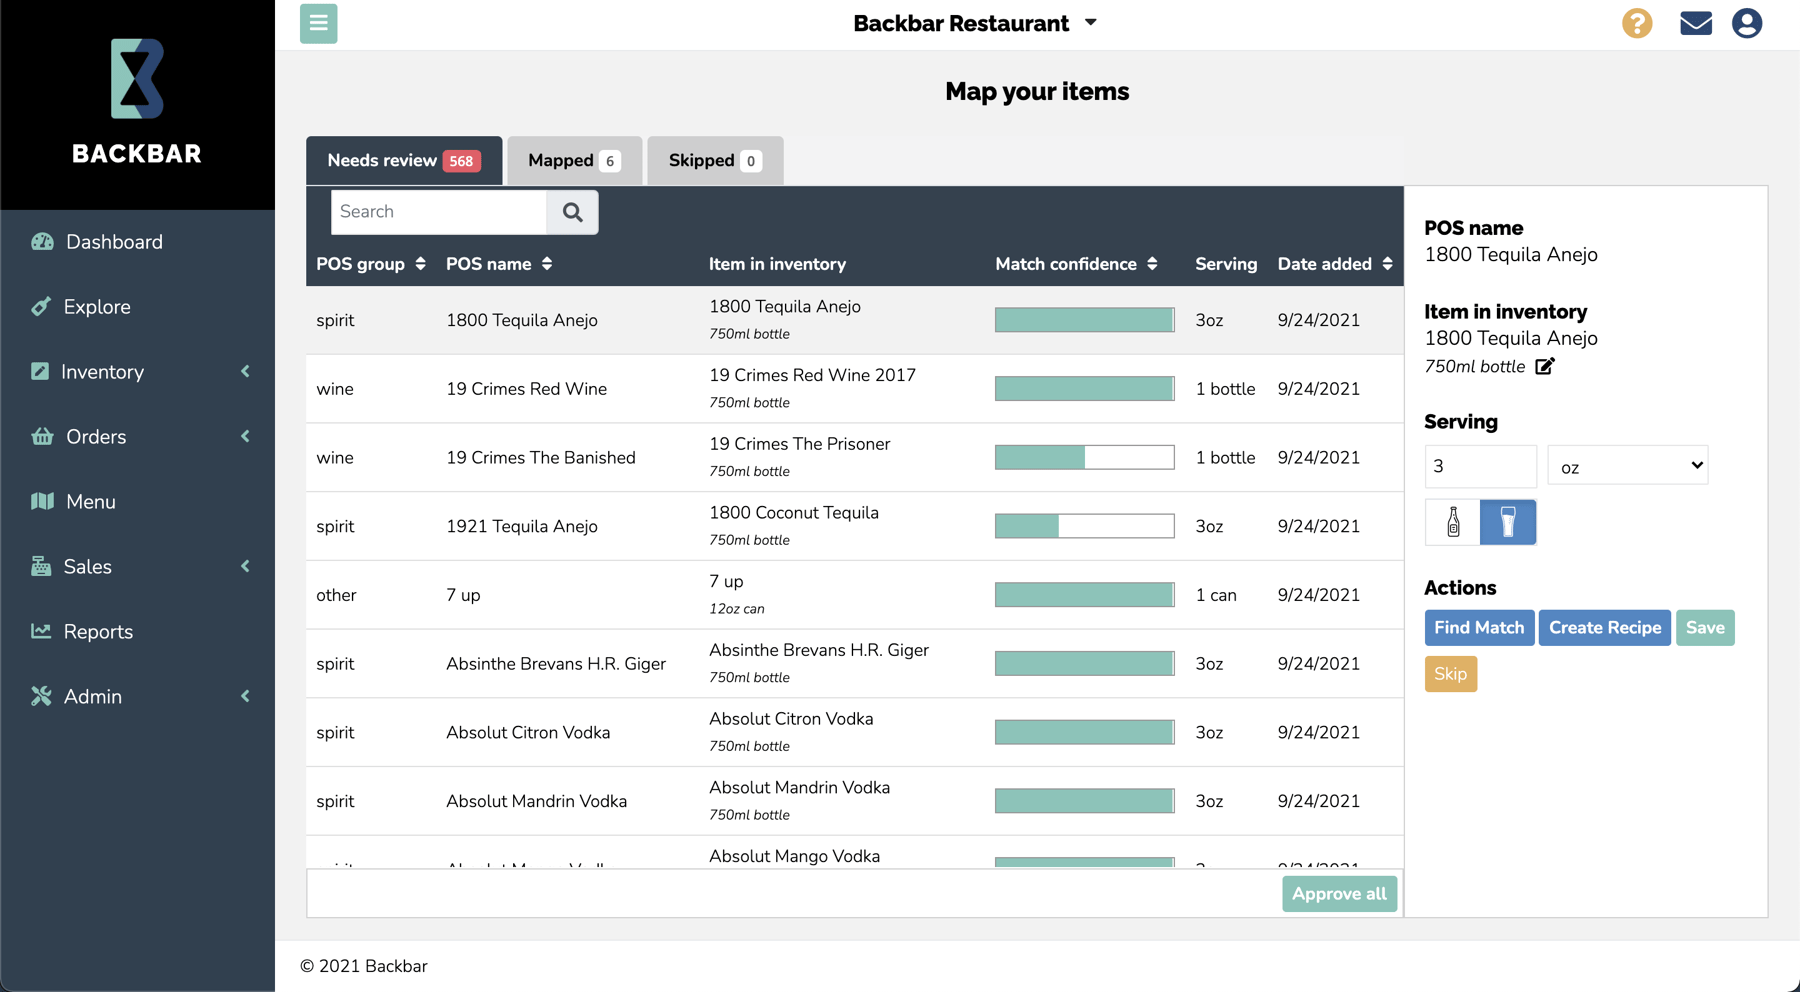Sort by POS group column arrows

click(x=421, y=264)
